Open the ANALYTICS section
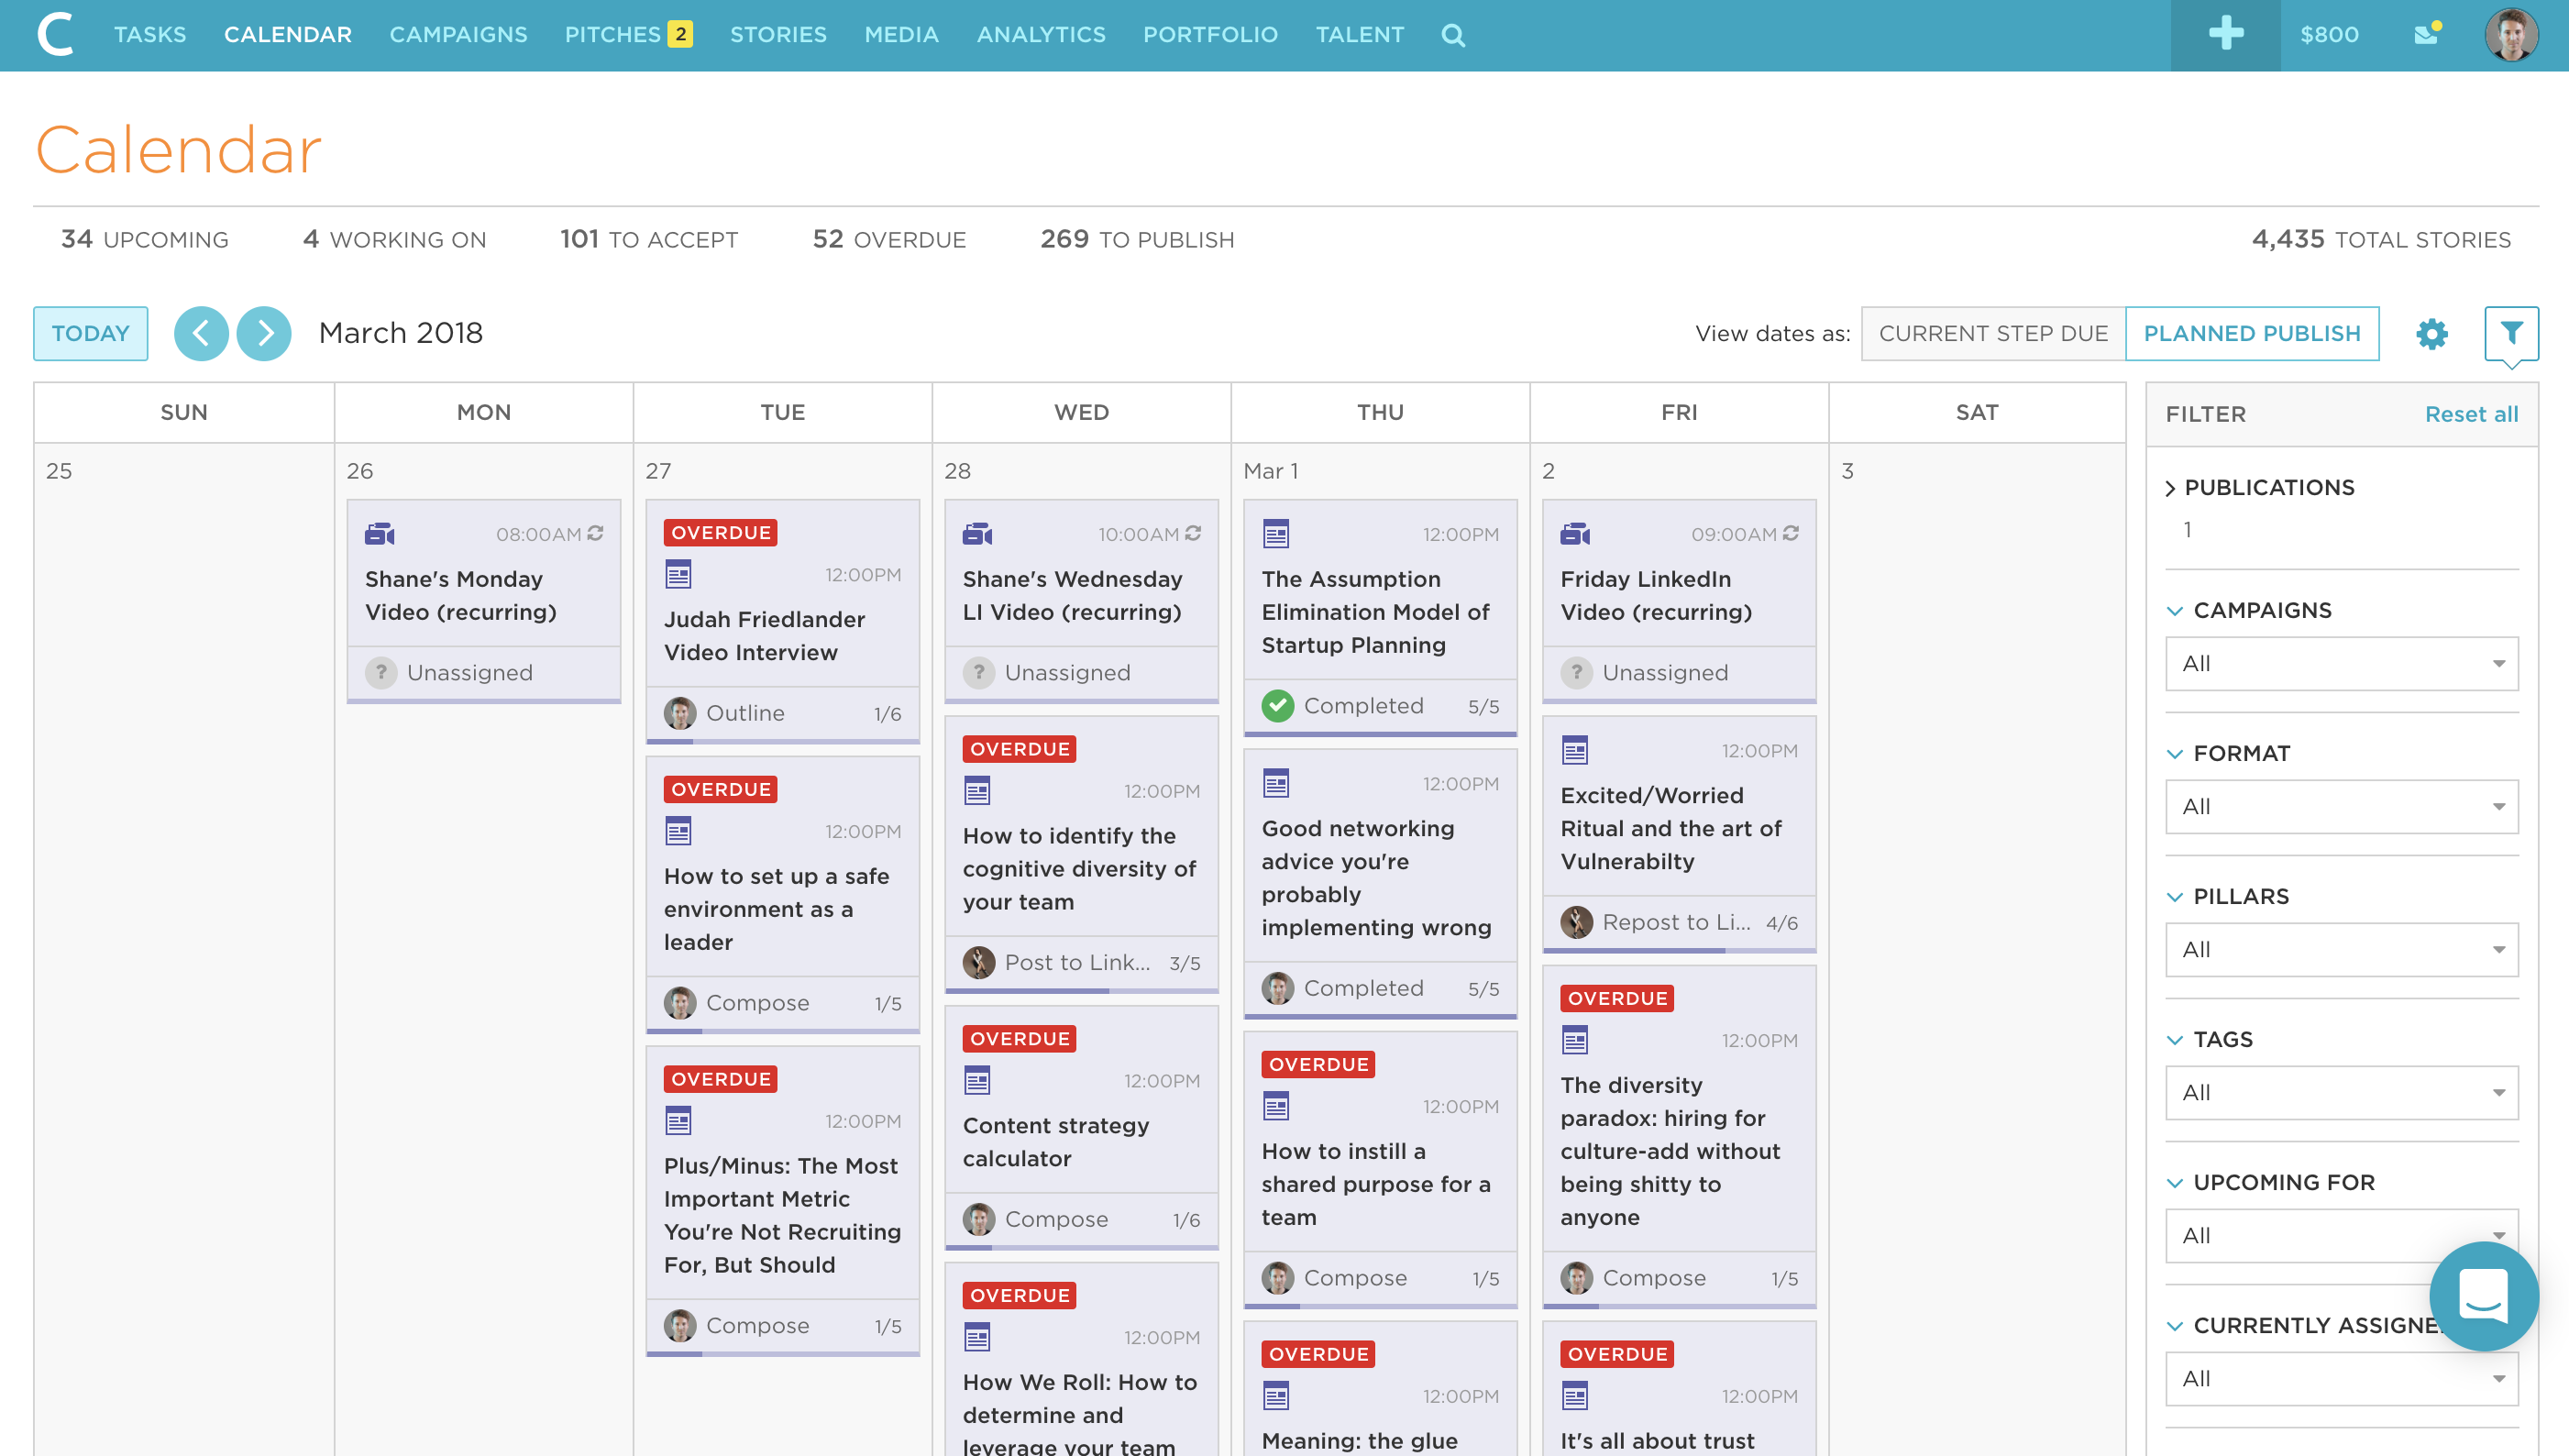The width and height of the screenshot is (2569, 1456). (x=1041, y=34)
